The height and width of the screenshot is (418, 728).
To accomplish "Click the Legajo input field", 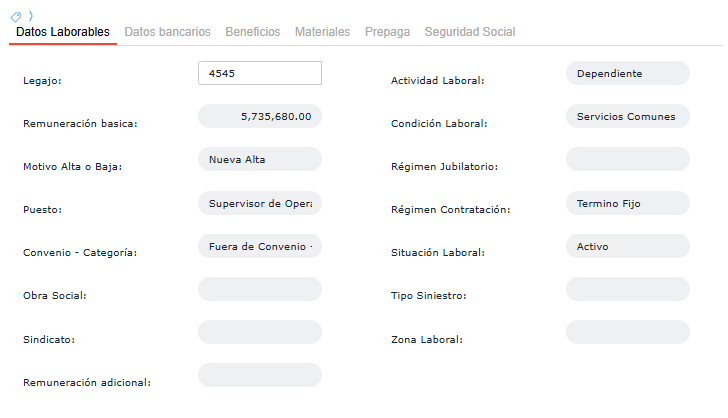I will click(260, 73).
